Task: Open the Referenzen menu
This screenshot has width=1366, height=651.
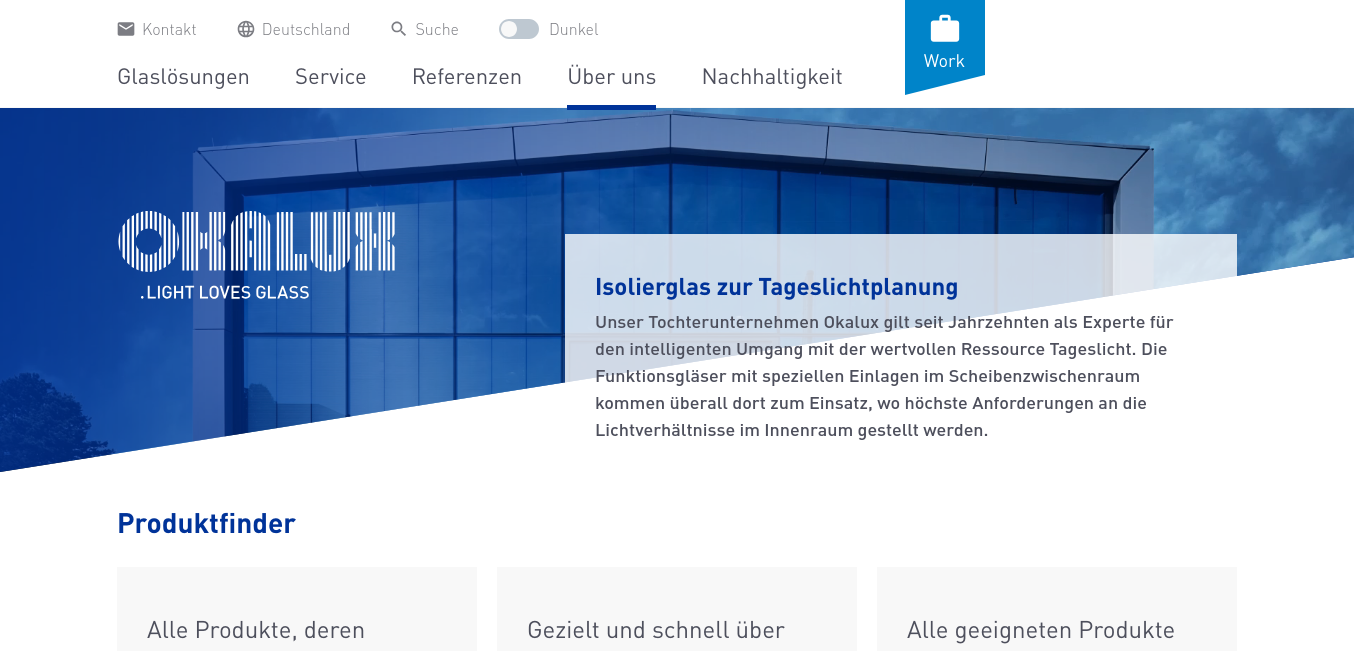Action: coord(467,77)
